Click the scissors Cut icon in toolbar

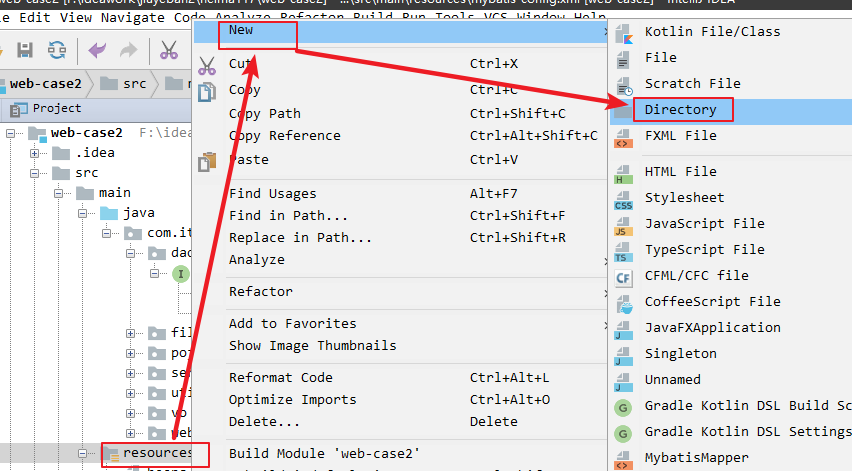tap(169, 50)
